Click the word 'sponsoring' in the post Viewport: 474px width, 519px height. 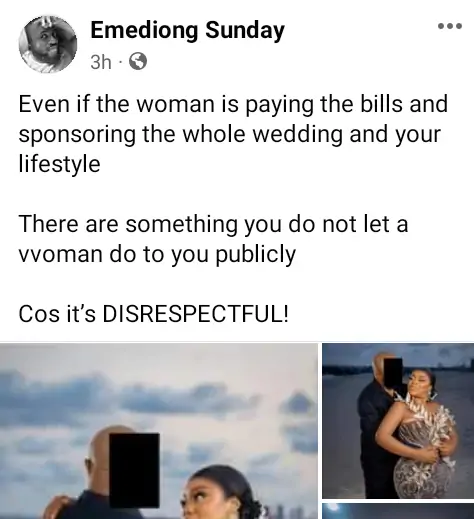point(77,135)
